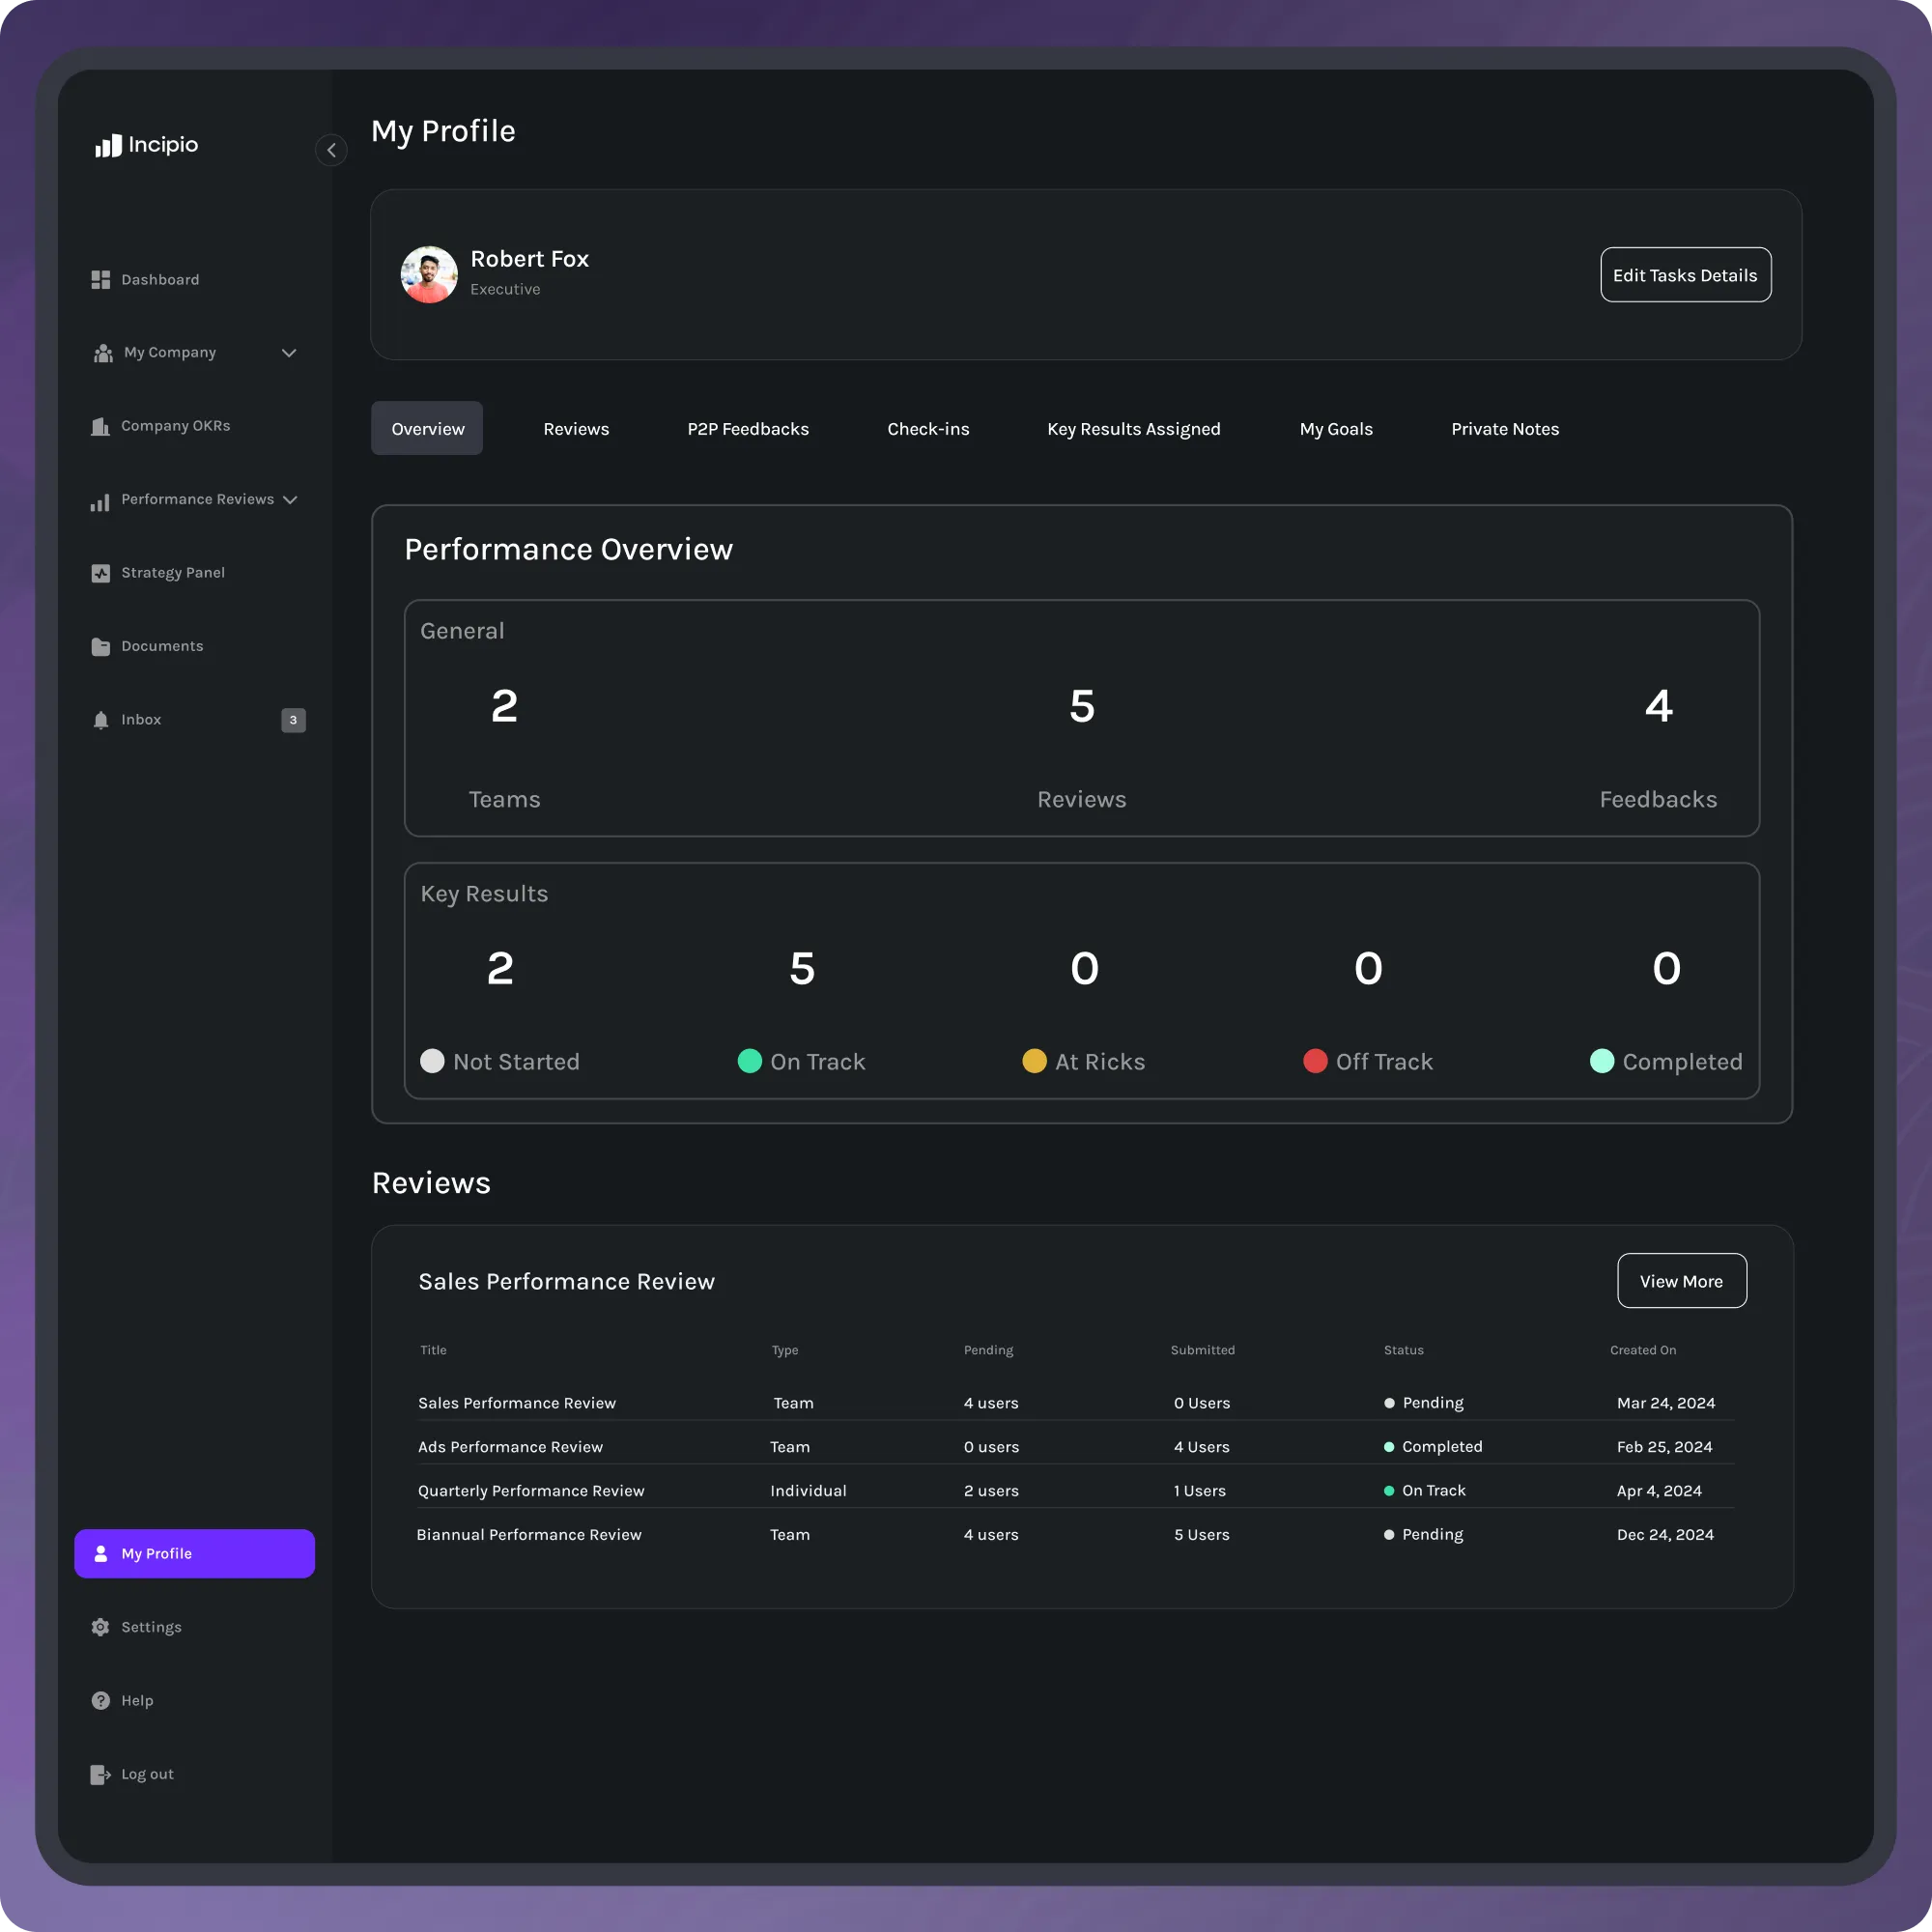Click Robert Fox's profile avatar
This screenshot has height=1932, width=1932.
coord(429,275)
